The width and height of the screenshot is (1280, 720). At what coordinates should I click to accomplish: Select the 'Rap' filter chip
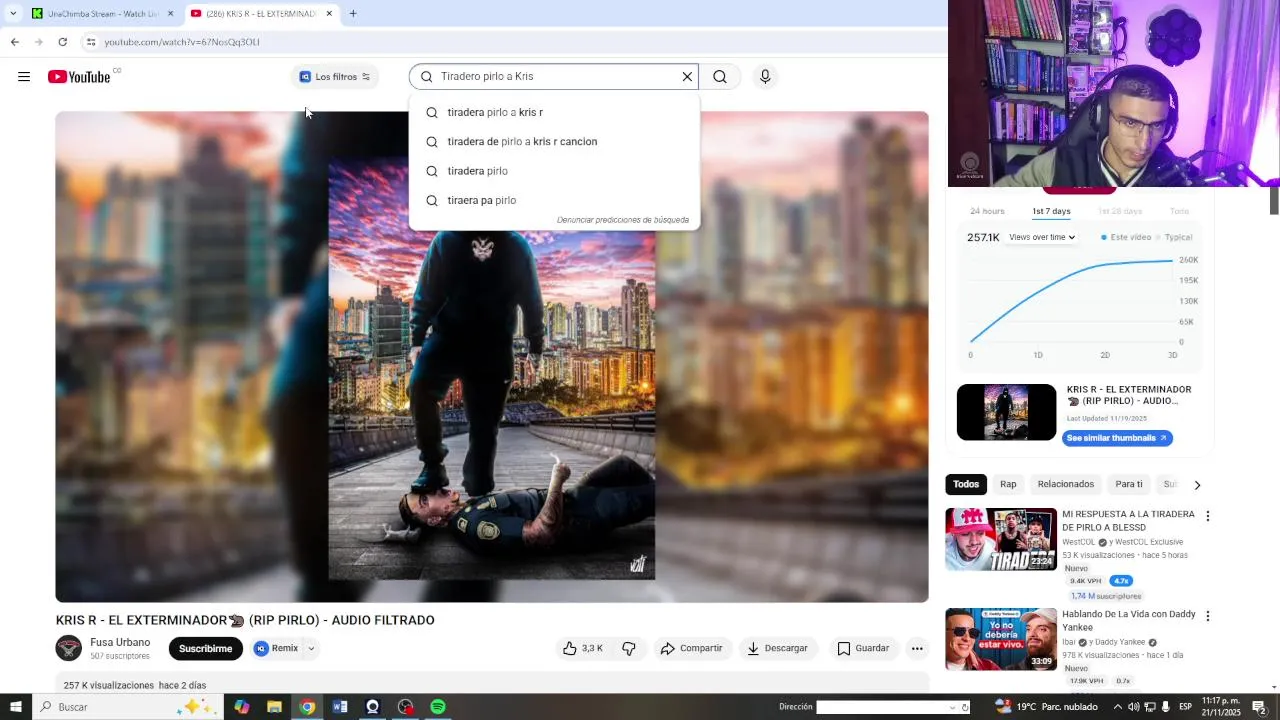1008,484
